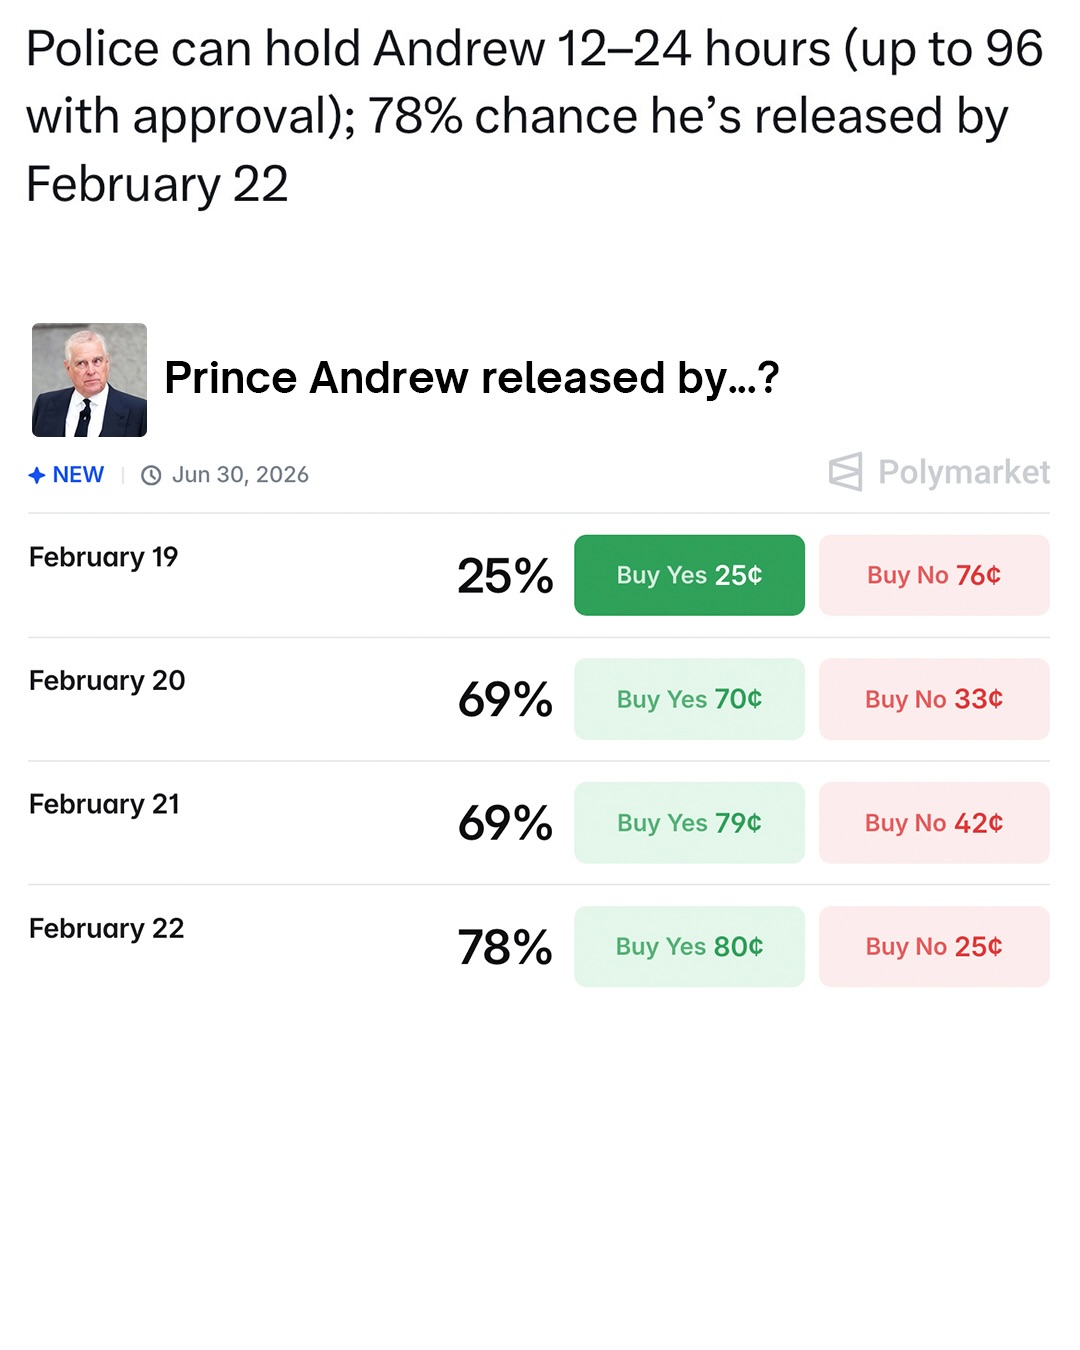Image resolution: width=1080 pixels, height=1350 pixels.
Task: Select the February 19 outcome row label
Action: click(x=104, y=557)
